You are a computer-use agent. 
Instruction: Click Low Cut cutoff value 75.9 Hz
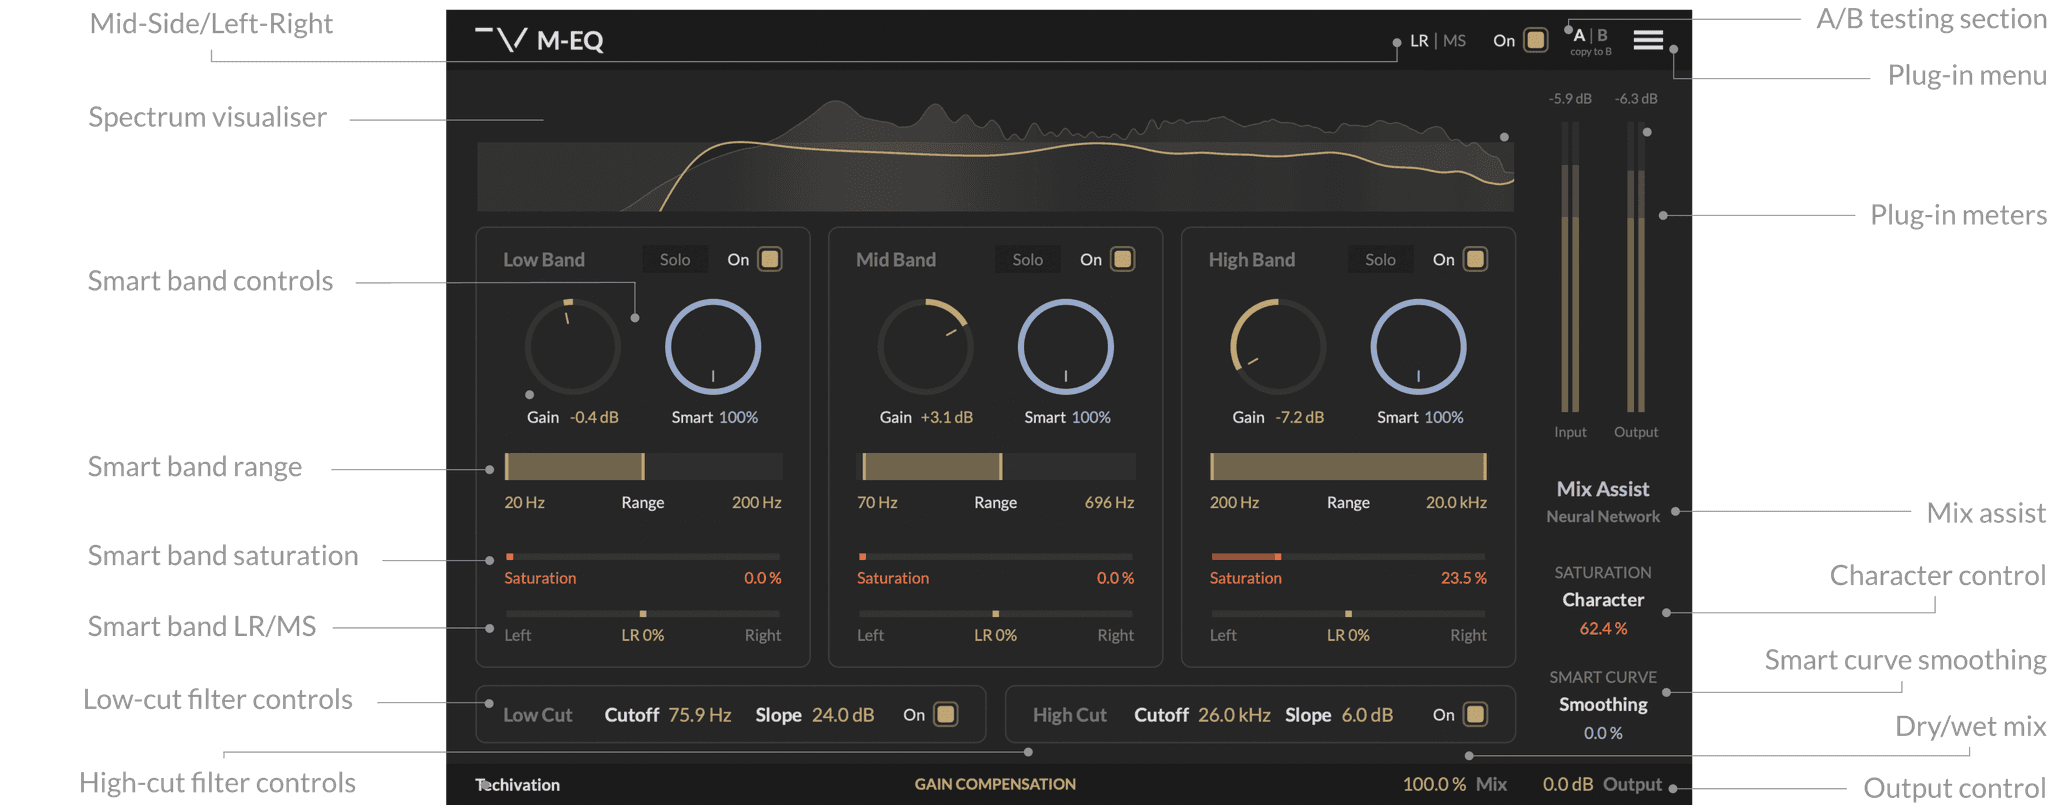coord(700,715)
